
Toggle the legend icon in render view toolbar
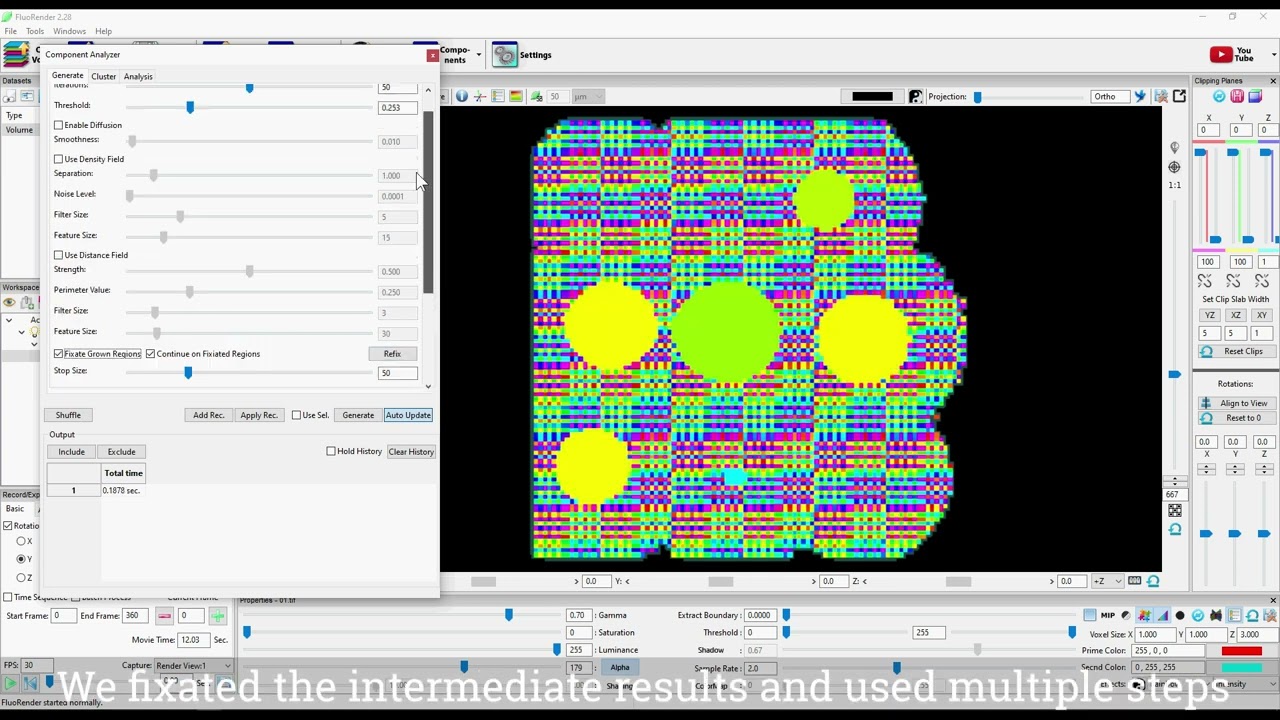(497, 96)
